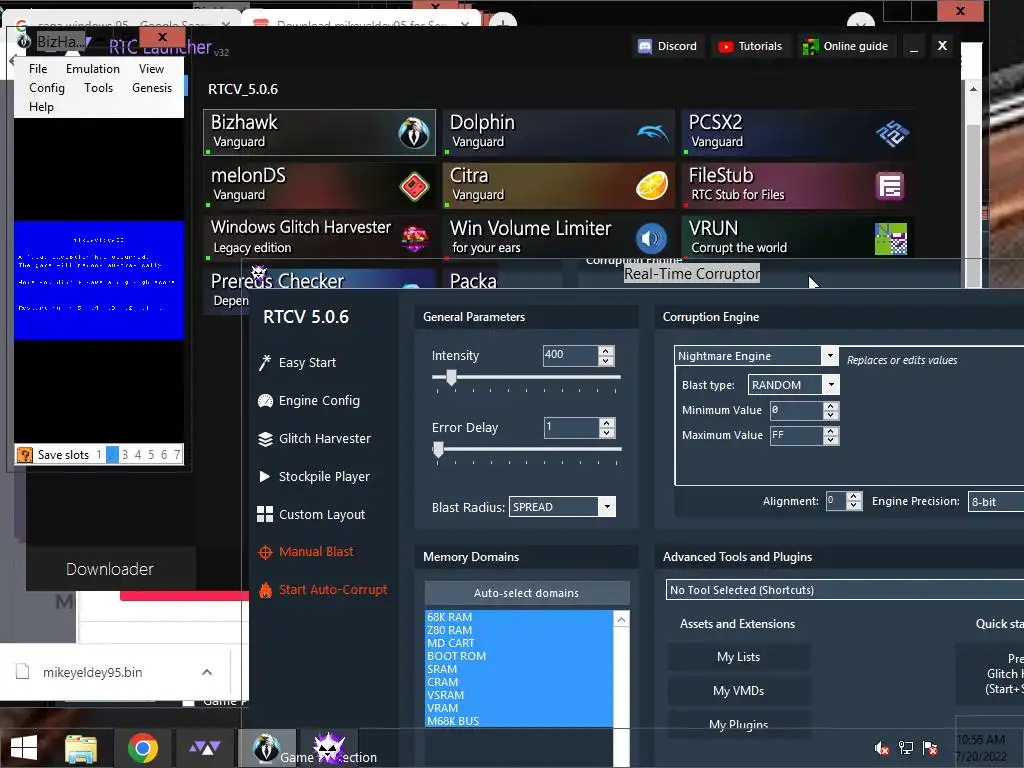Screen dimensions: 1024x768
Task: Open the Citra orange slice icon
Action: [652, 186]
